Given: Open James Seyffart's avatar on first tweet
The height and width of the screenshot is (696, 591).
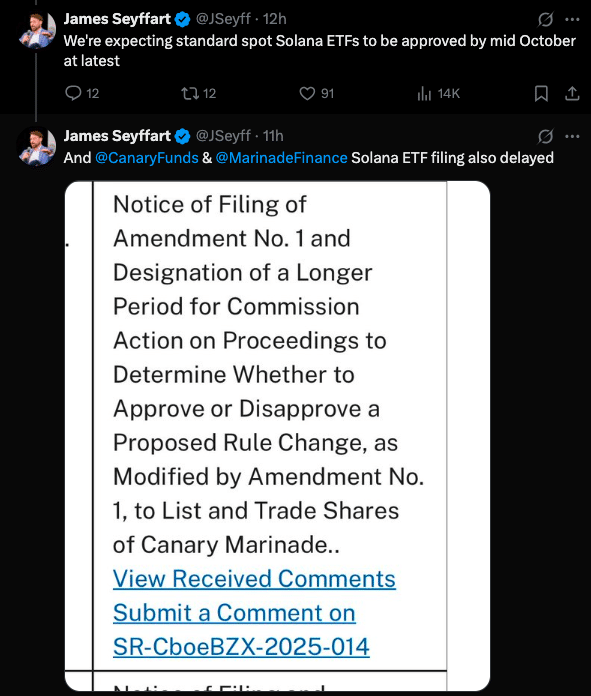Looking at the screenshot, I should pyautogui.click(x=37, y=30).
